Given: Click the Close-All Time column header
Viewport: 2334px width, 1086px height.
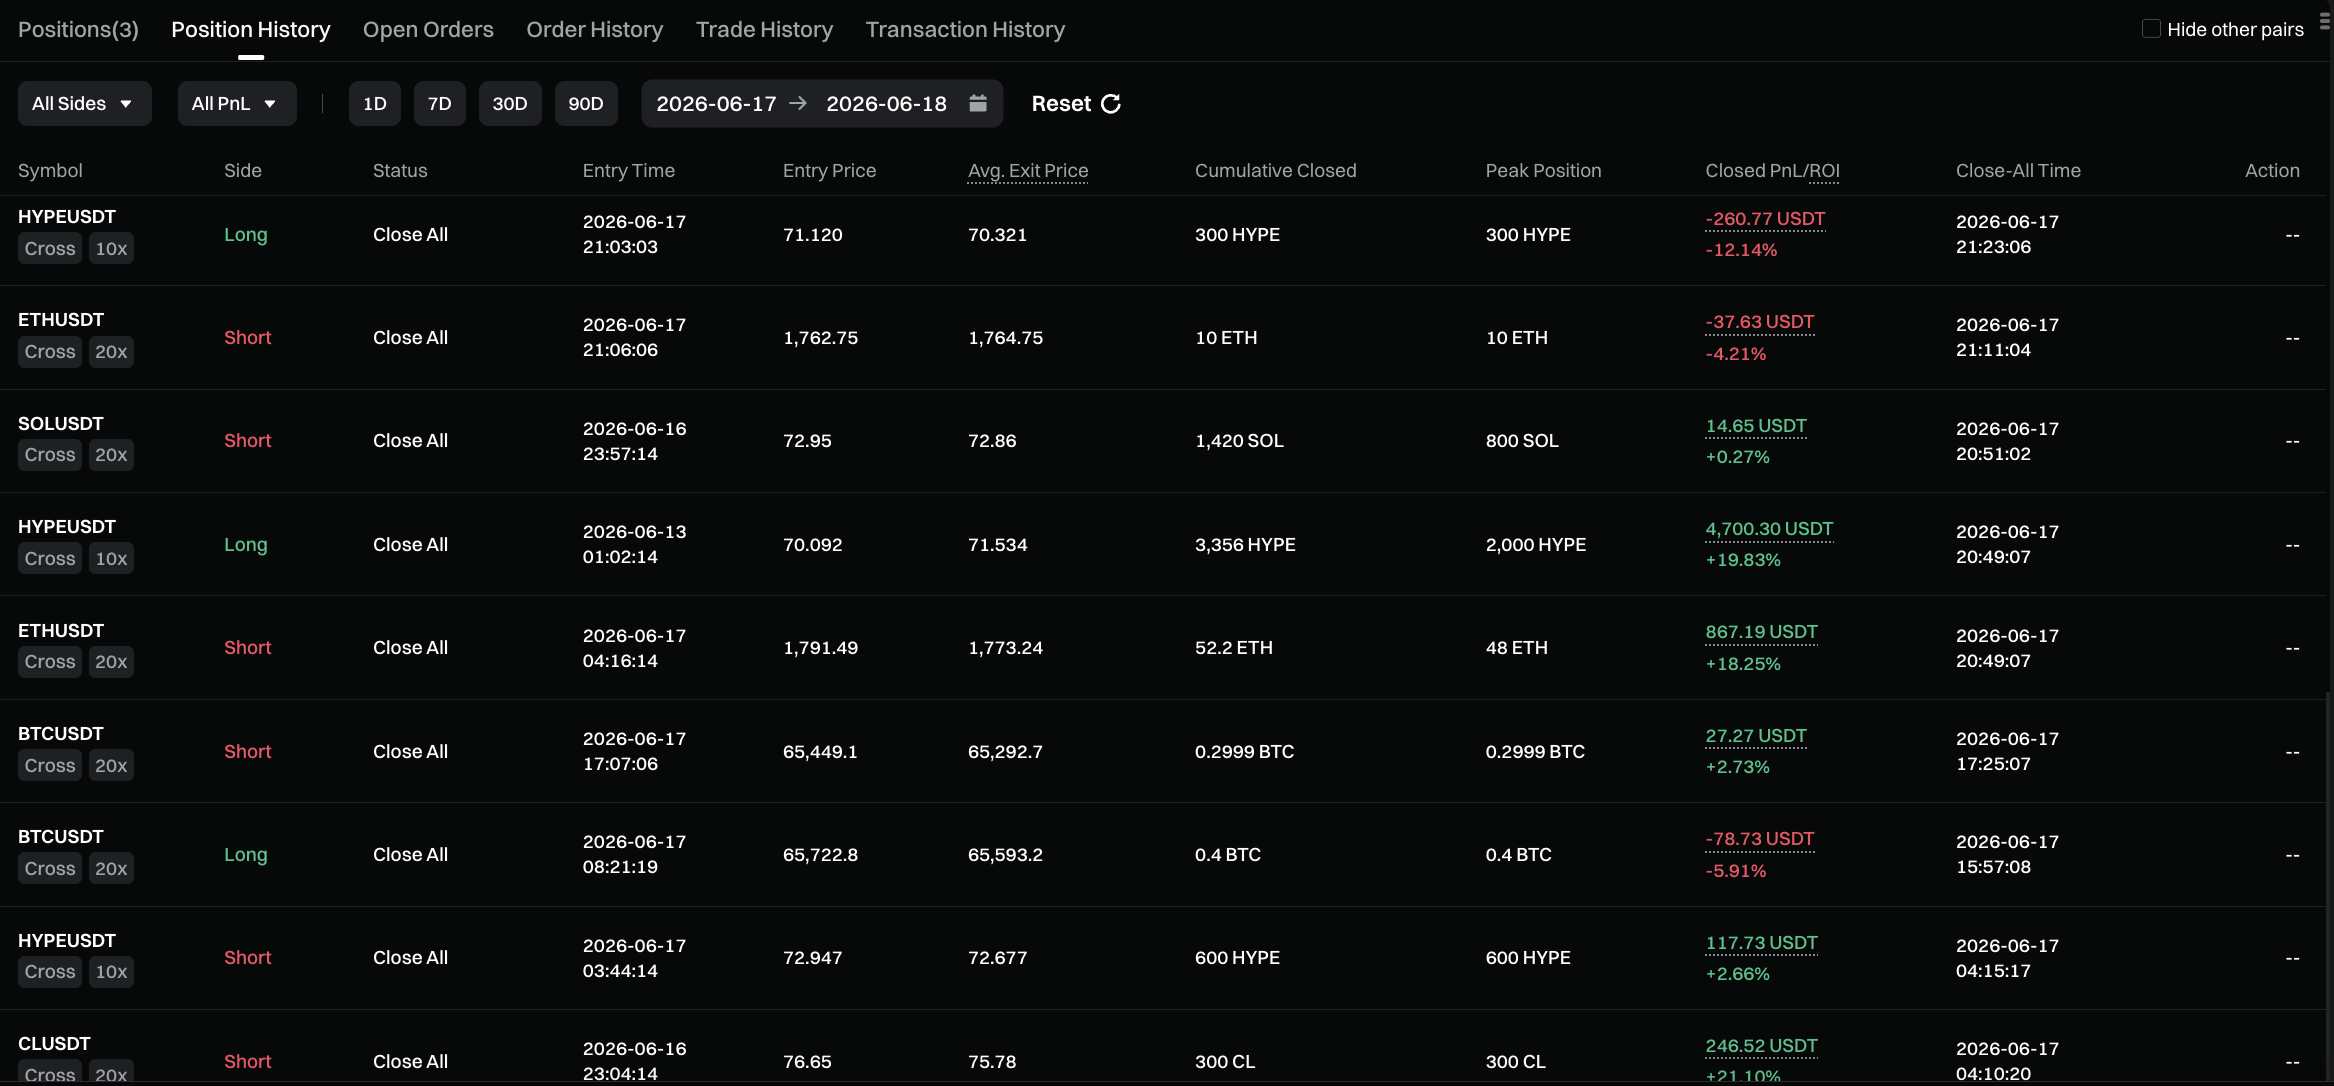Looking at the screenshot, I should pos(2018,171).
